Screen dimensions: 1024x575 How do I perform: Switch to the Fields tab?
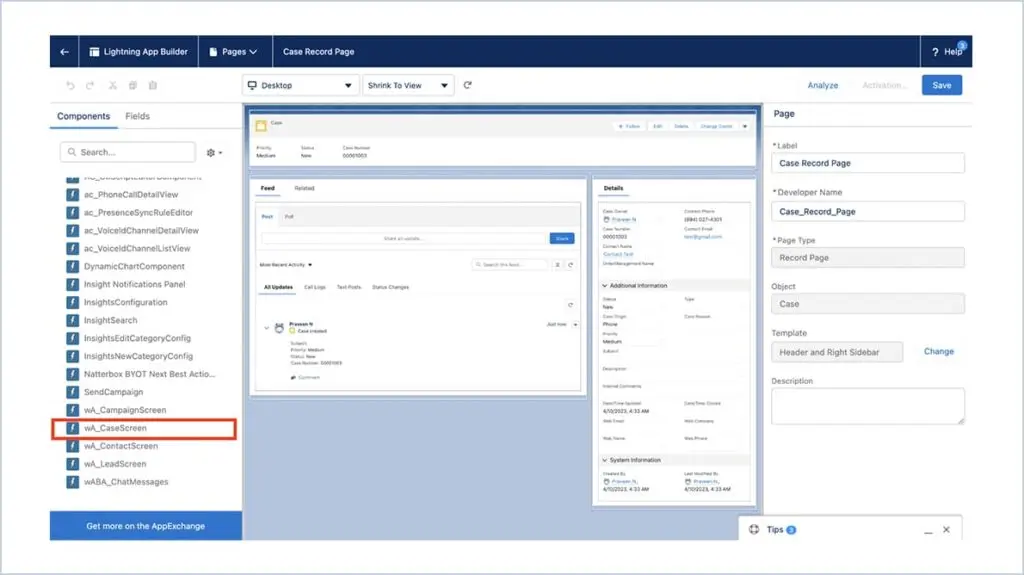137,116
